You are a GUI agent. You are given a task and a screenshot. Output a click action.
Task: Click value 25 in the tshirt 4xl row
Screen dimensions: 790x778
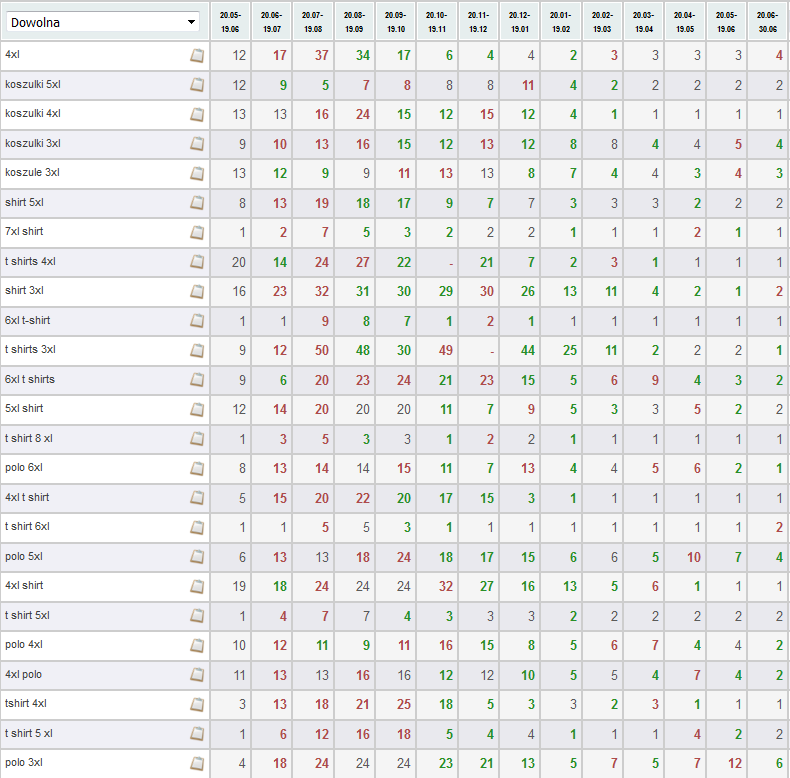coord(404,704)
